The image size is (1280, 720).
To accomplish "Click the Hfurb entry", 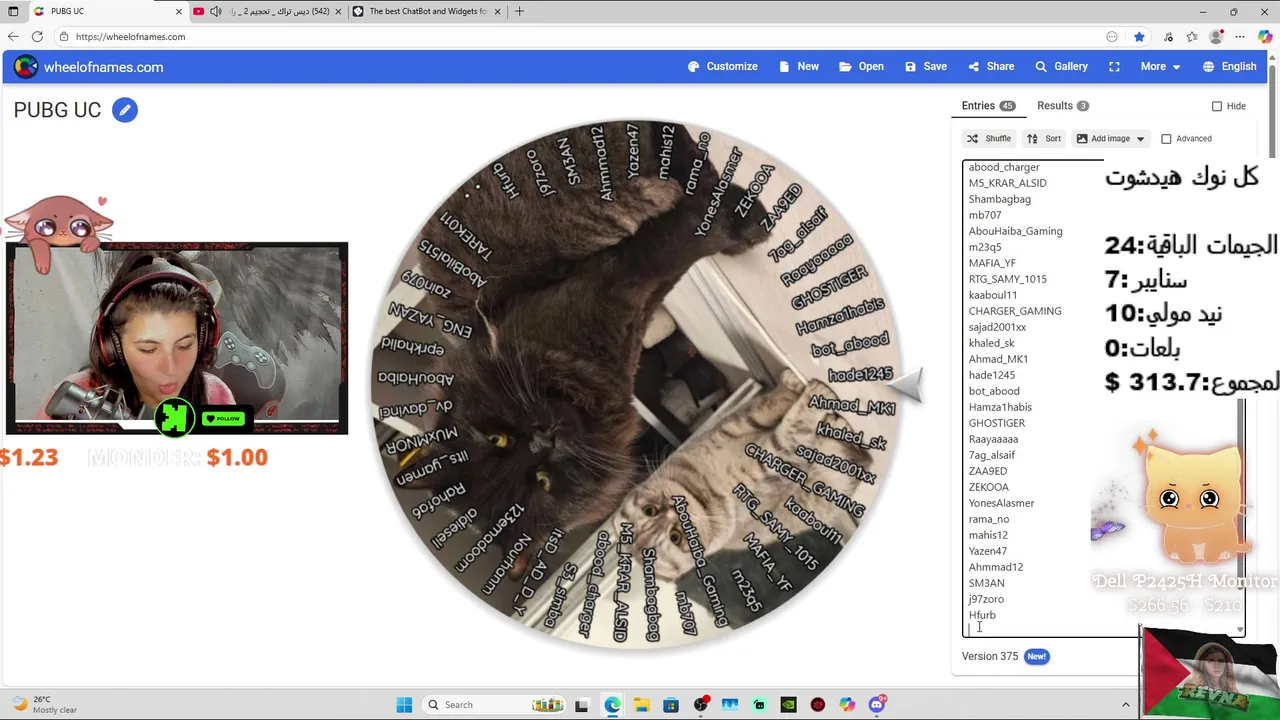I will pos(982,615).
